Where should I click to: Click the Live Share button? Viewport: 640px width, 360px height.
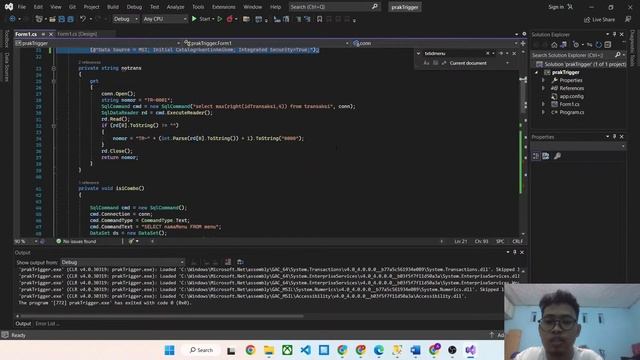(x=599, y=19)
